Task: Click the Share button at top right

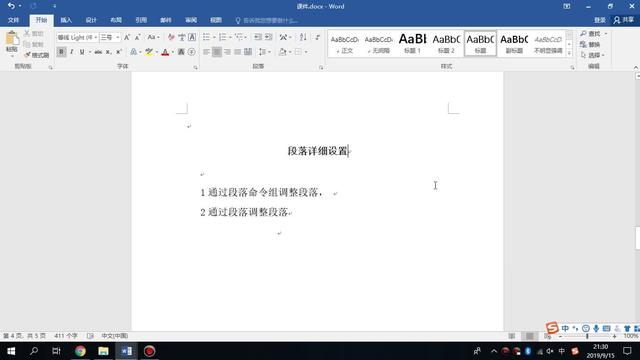Action: pos(624,20)
